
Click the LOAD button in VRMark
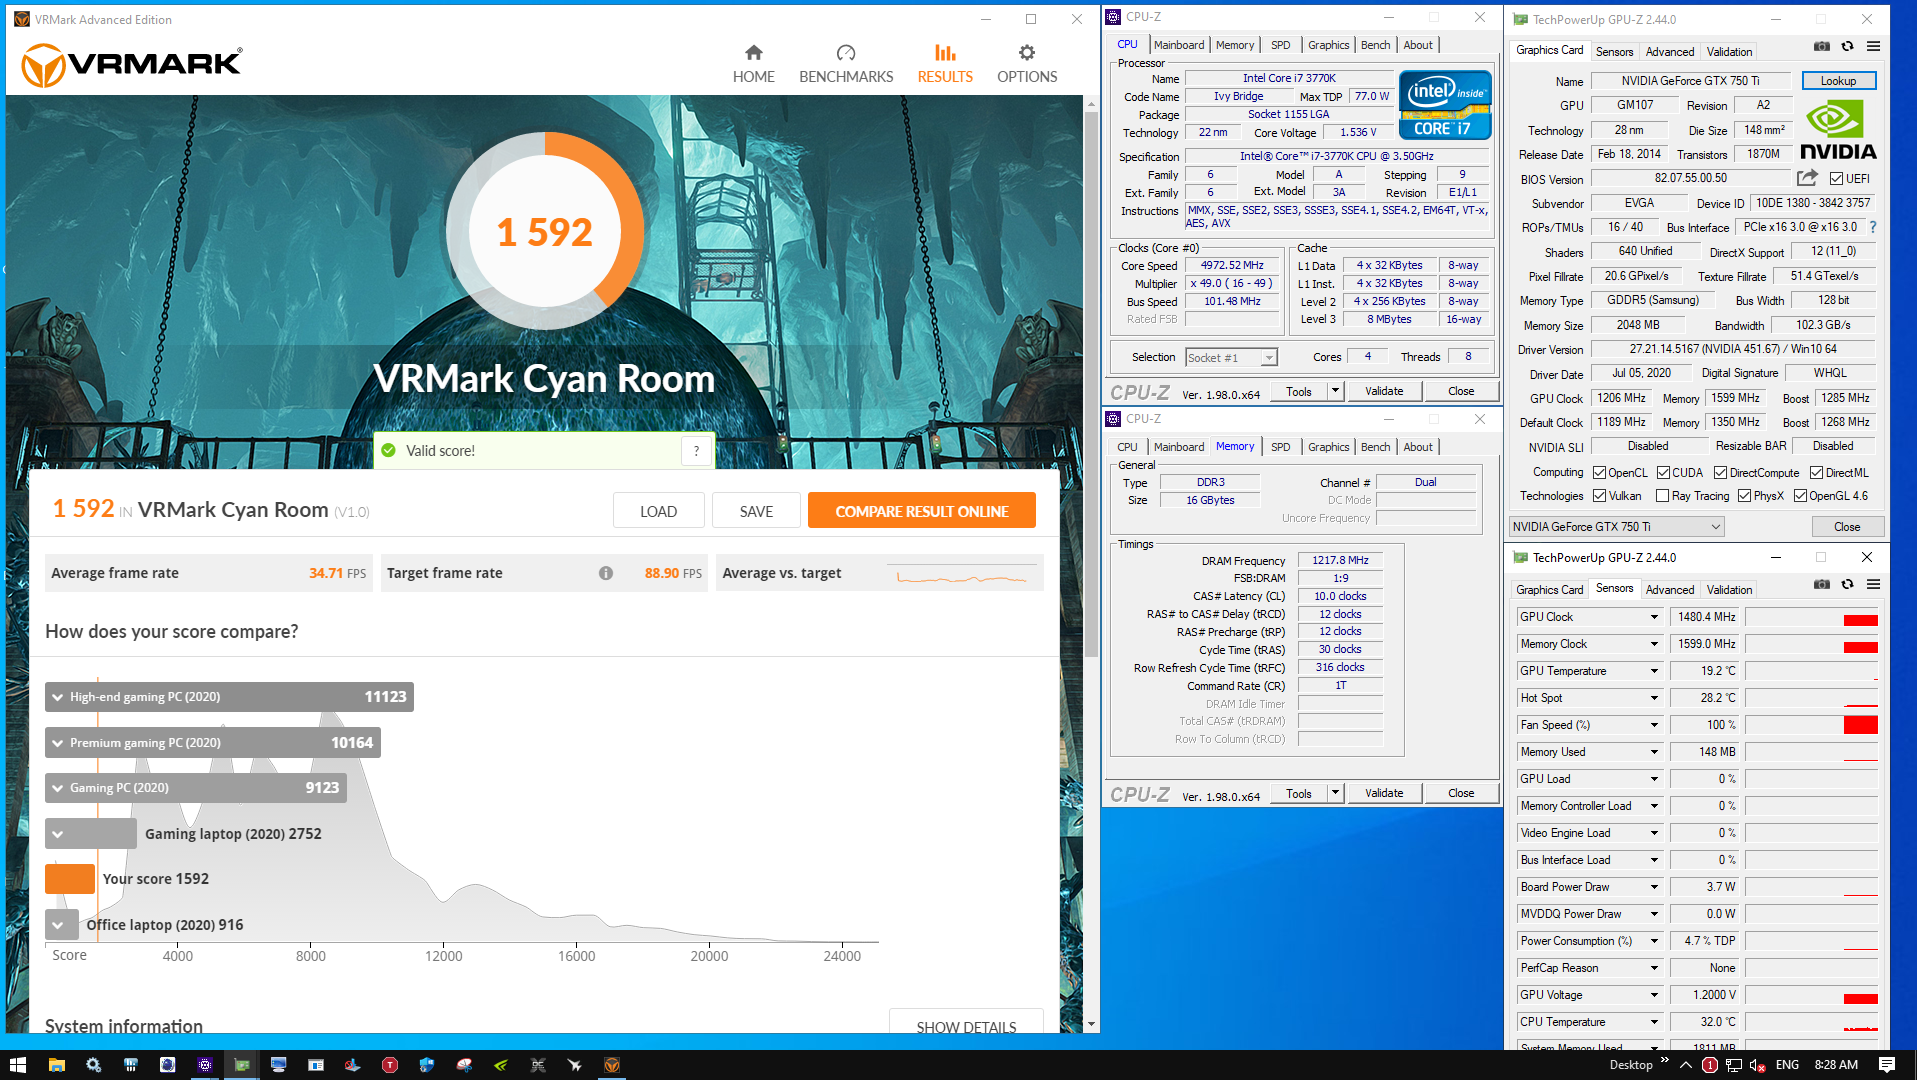tap(658, 511)
